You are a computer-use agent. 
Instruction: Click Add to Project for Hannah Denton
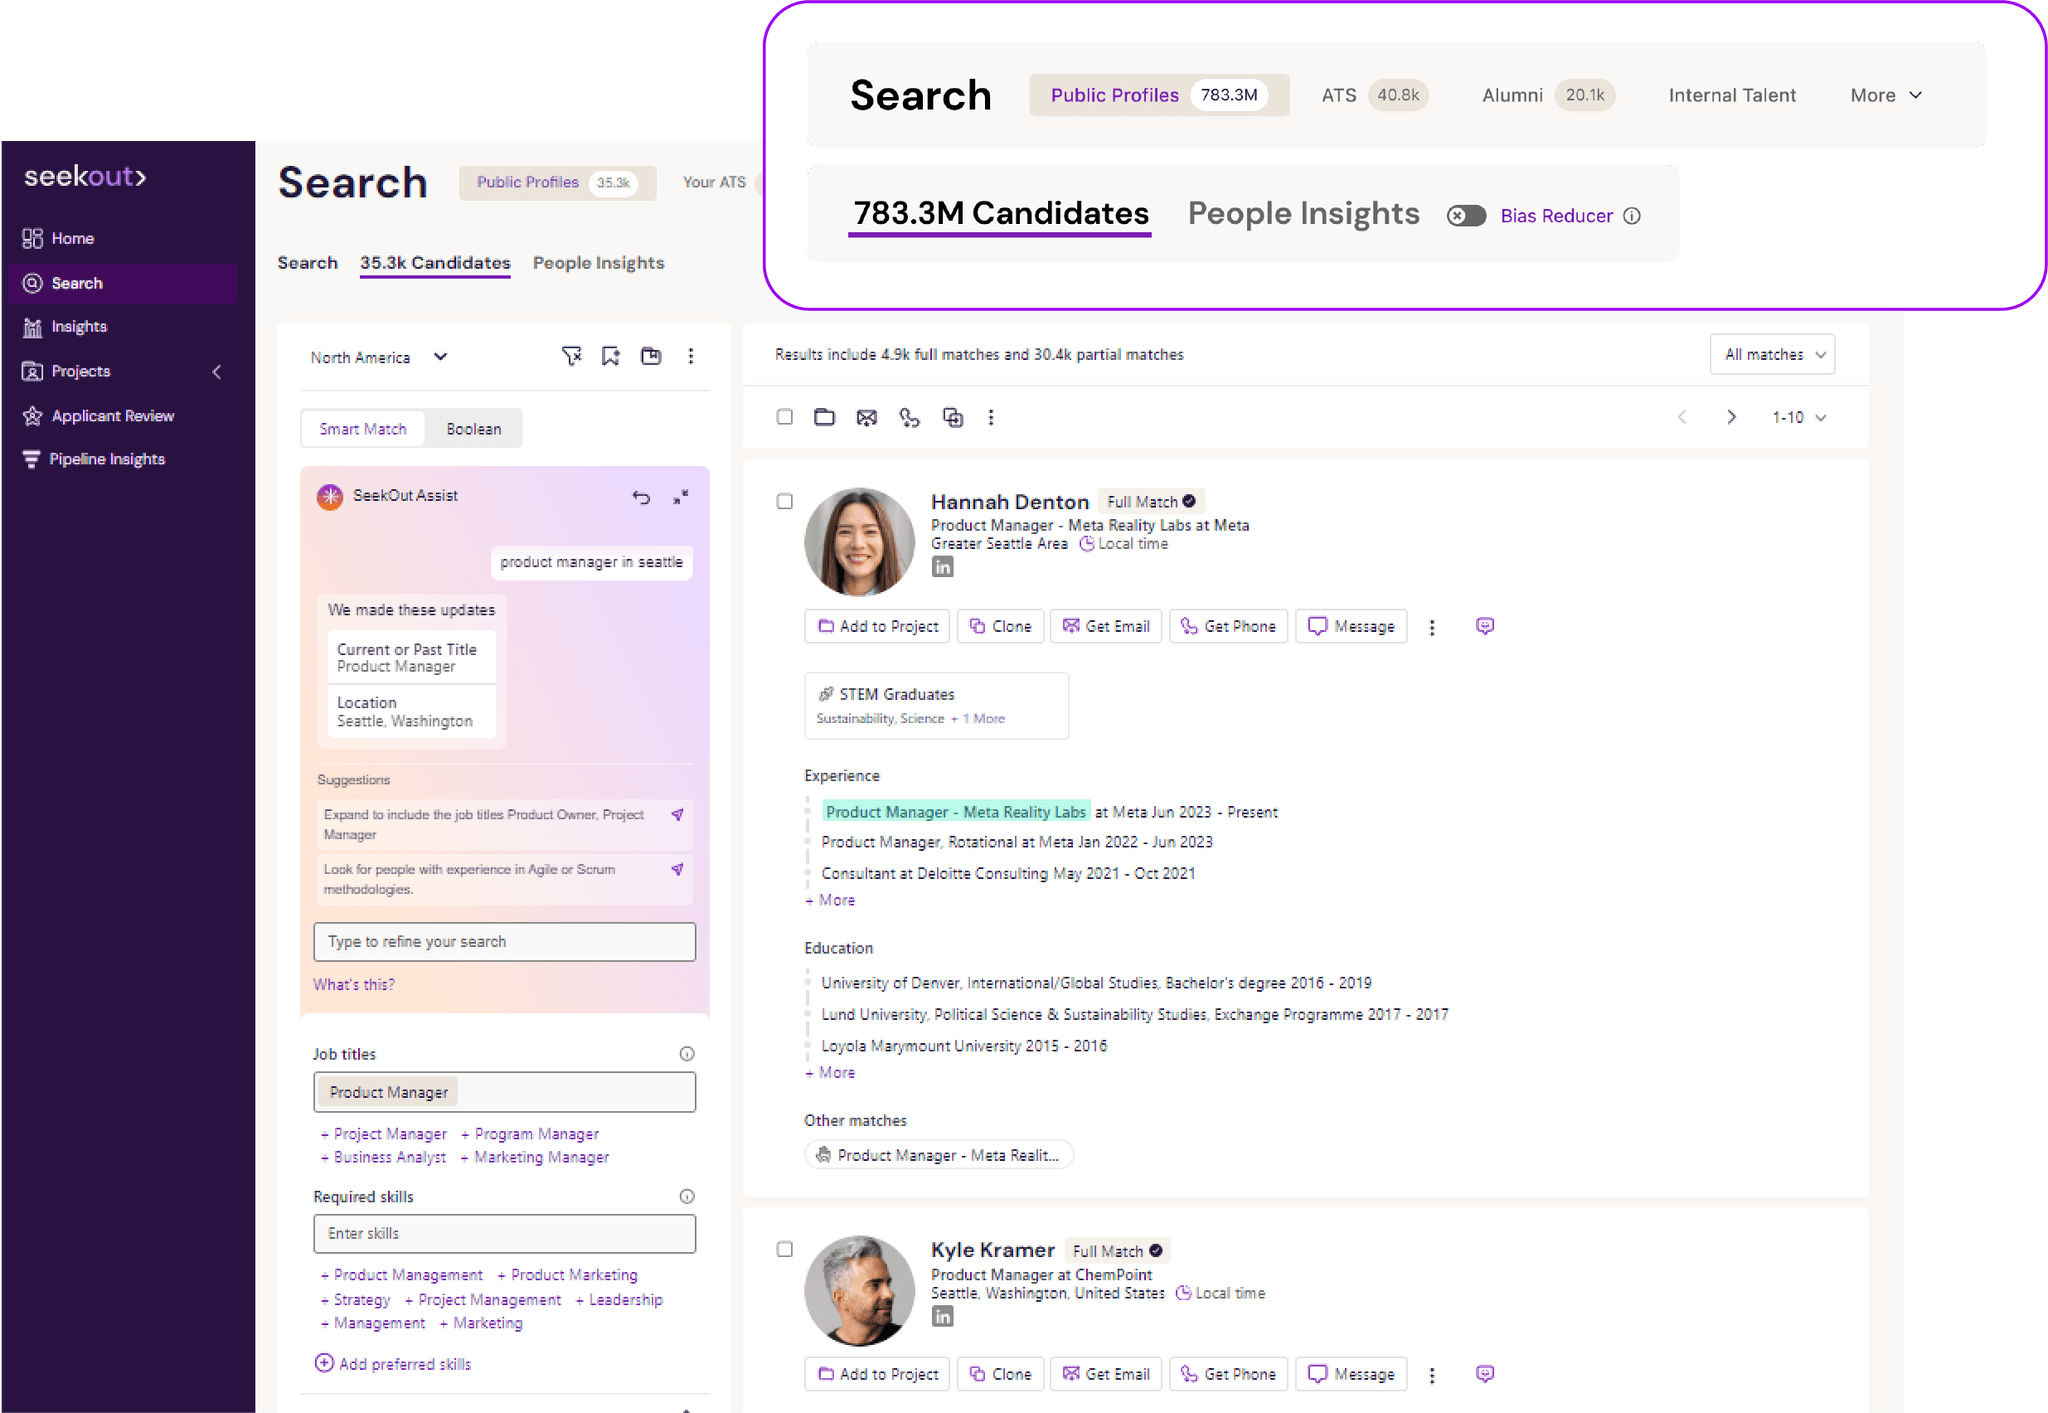click(x=878, y=626)
